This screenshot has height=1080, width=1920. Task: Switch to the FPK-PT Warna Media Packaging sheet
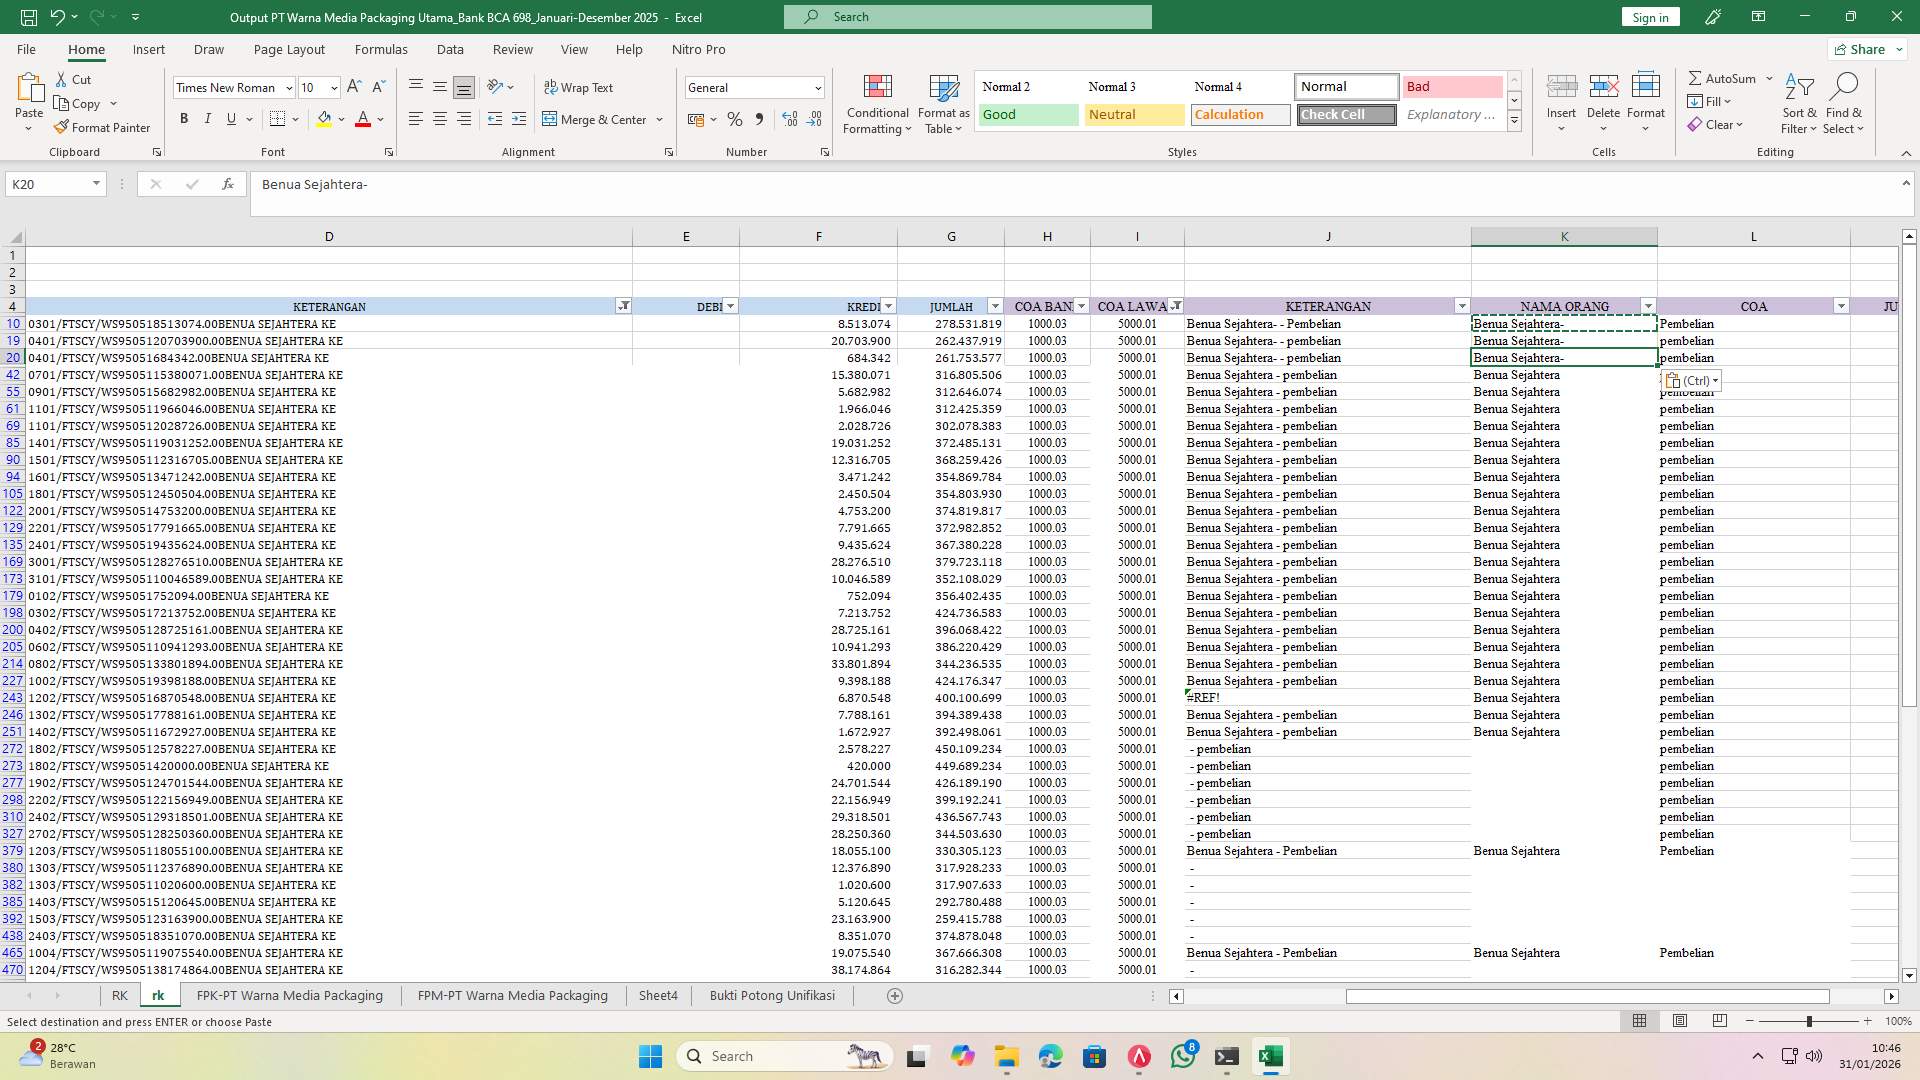click(x=289, y=995)
